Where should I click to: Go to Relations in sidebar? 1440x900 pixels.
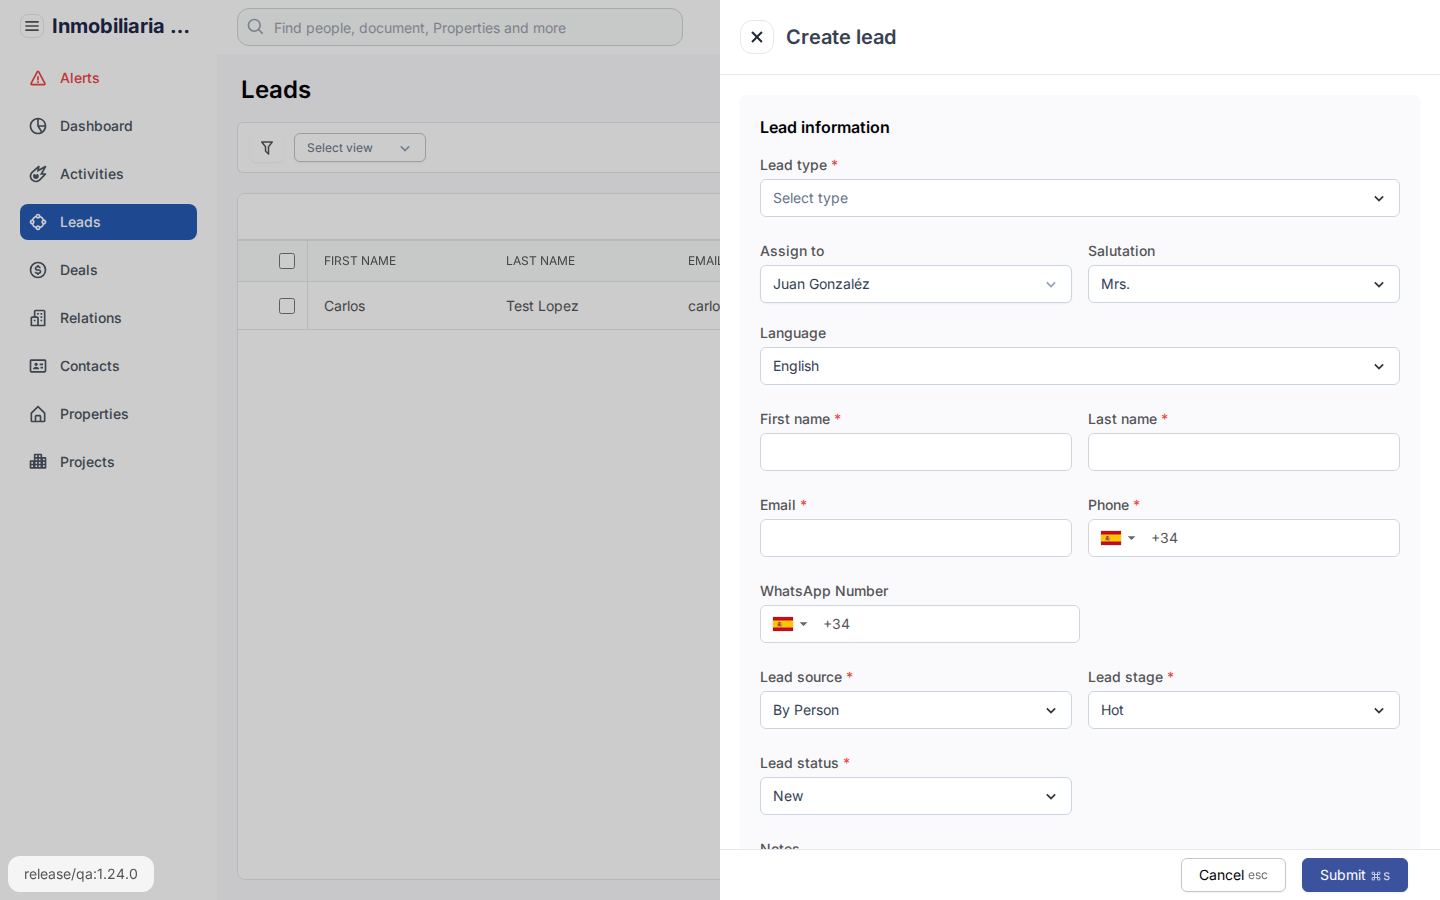tap(90, 318)
